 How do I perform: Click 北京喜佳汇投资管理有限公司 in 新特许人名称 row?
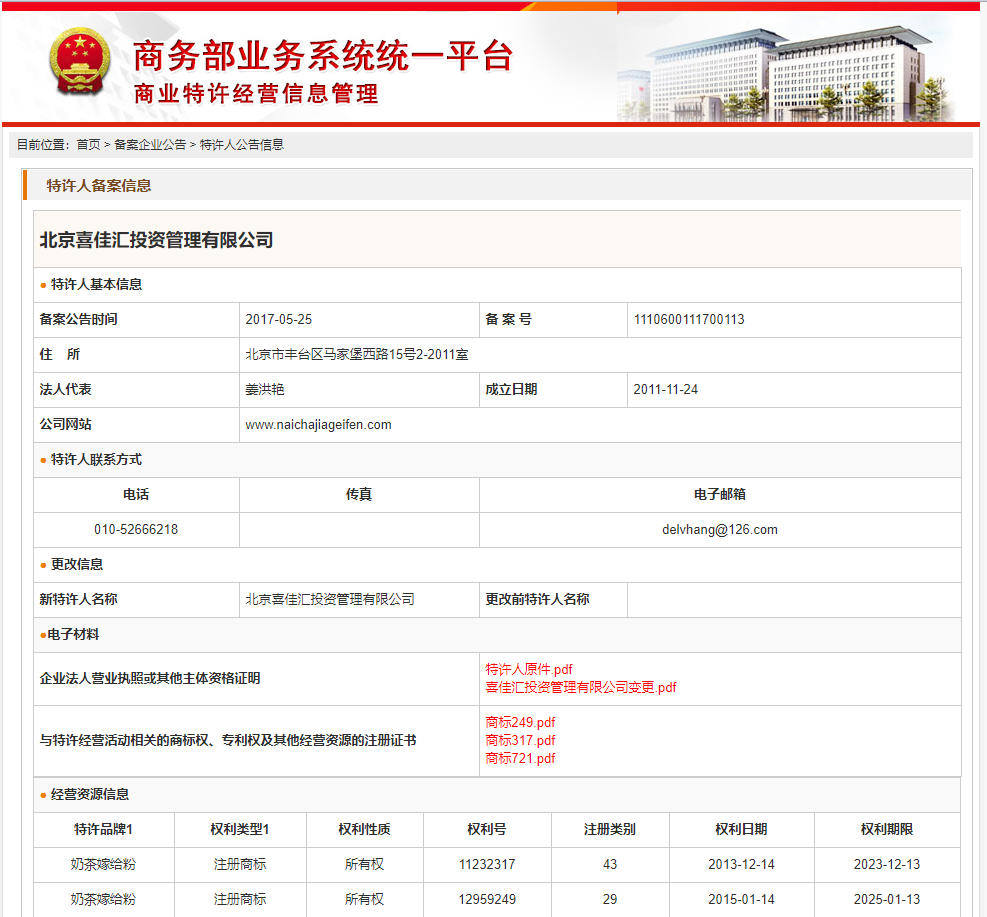330,599
